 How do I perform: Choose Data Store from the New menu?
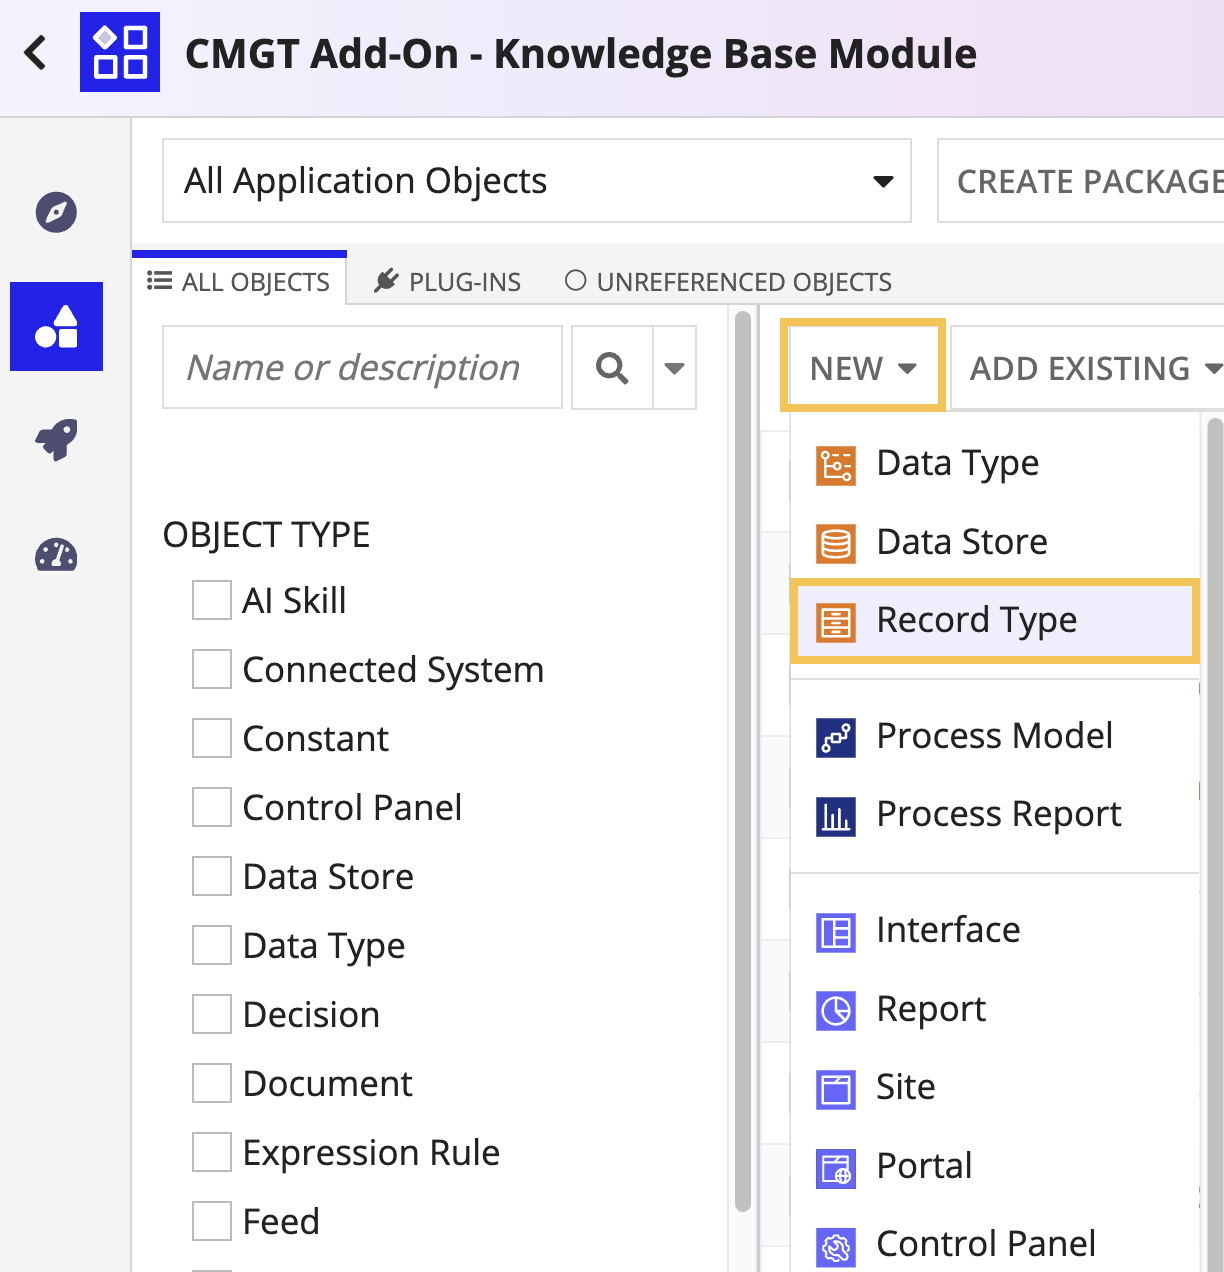(x=995, y=543)
